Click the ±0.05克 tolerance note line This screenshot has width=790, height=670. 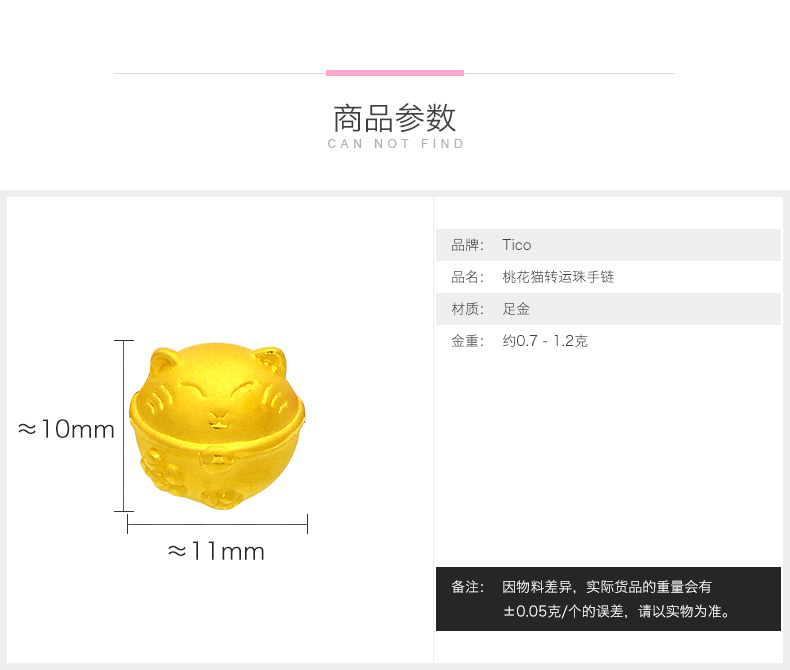coord(617,612)
